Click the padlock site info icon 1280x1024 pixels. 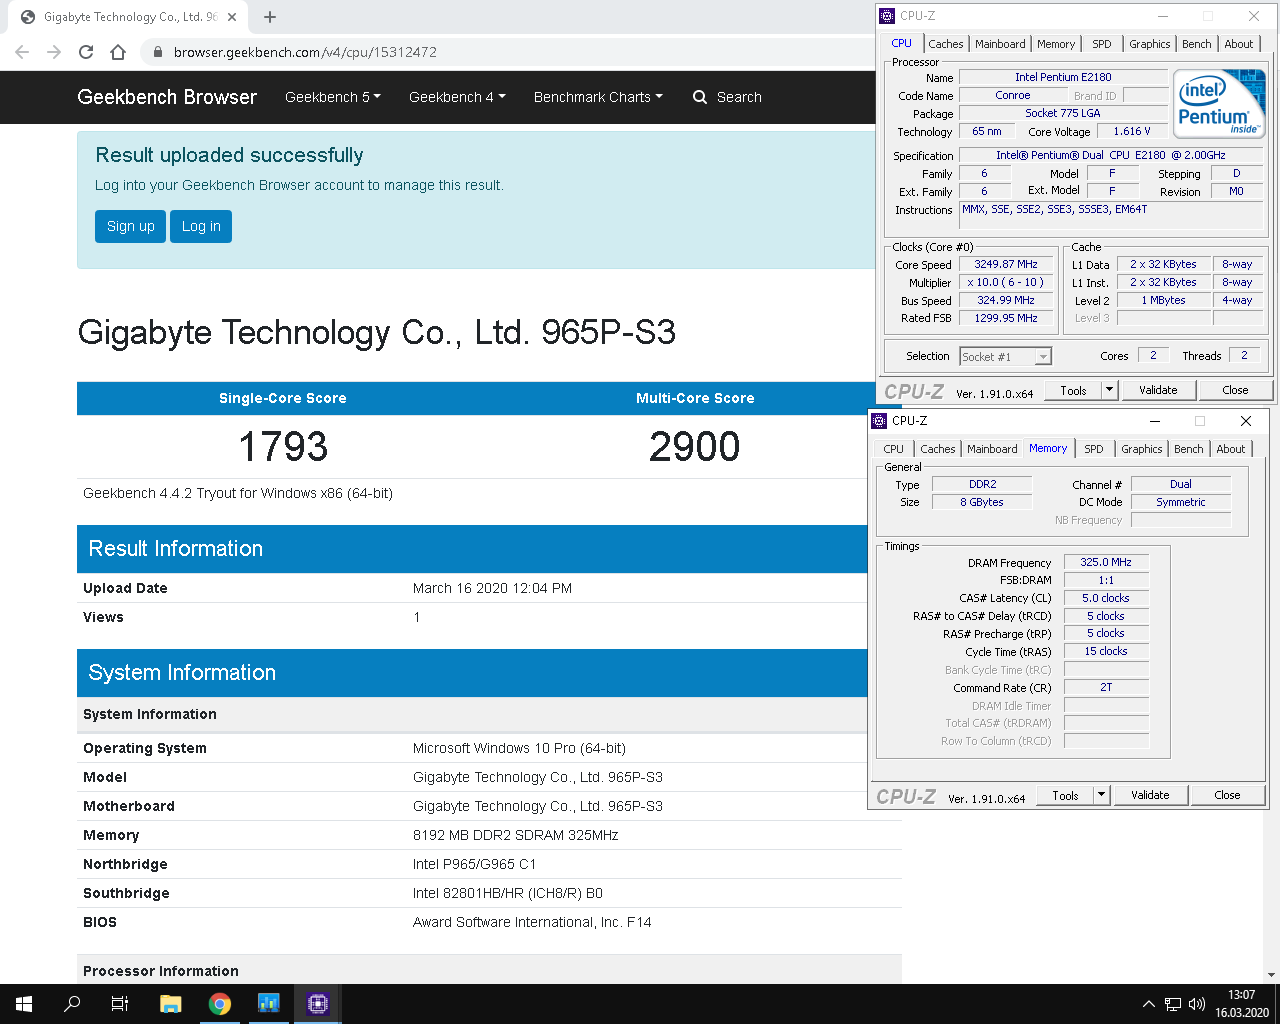click(x=158, y=52)
